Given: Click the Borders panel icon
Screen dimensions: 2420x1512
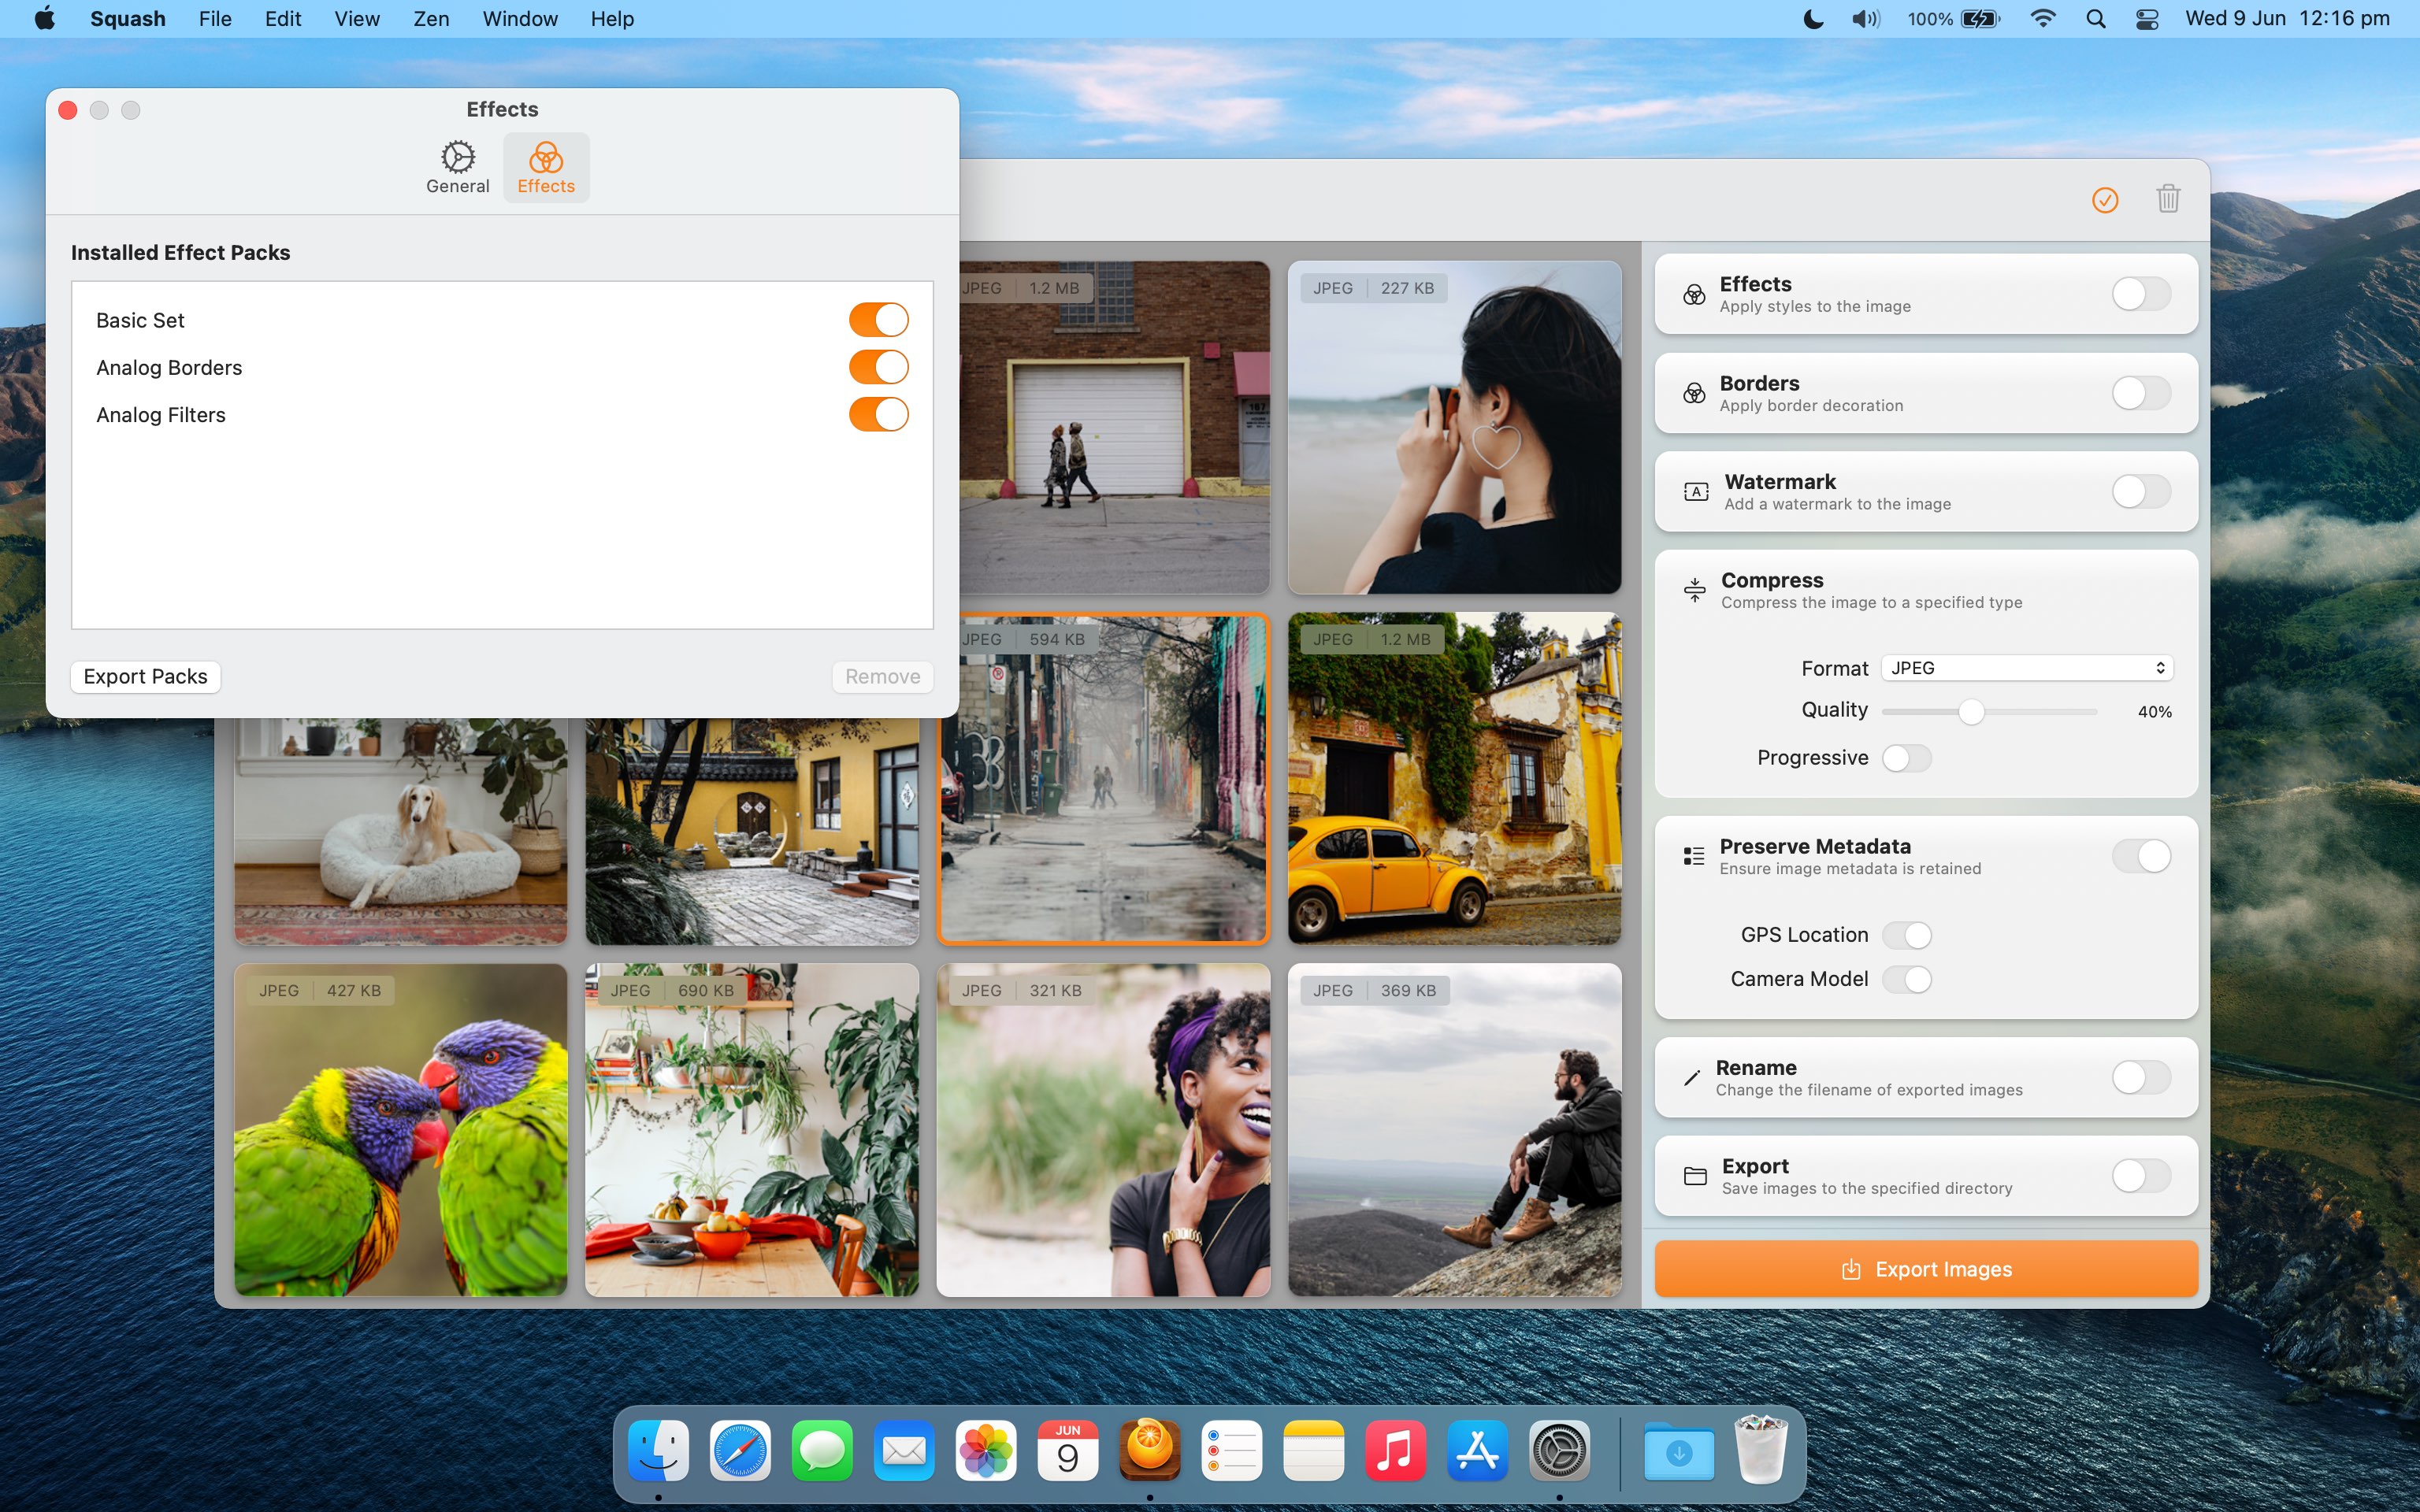Looking at the screenshot, I should pyautogui.click(x=1694, y=393).
